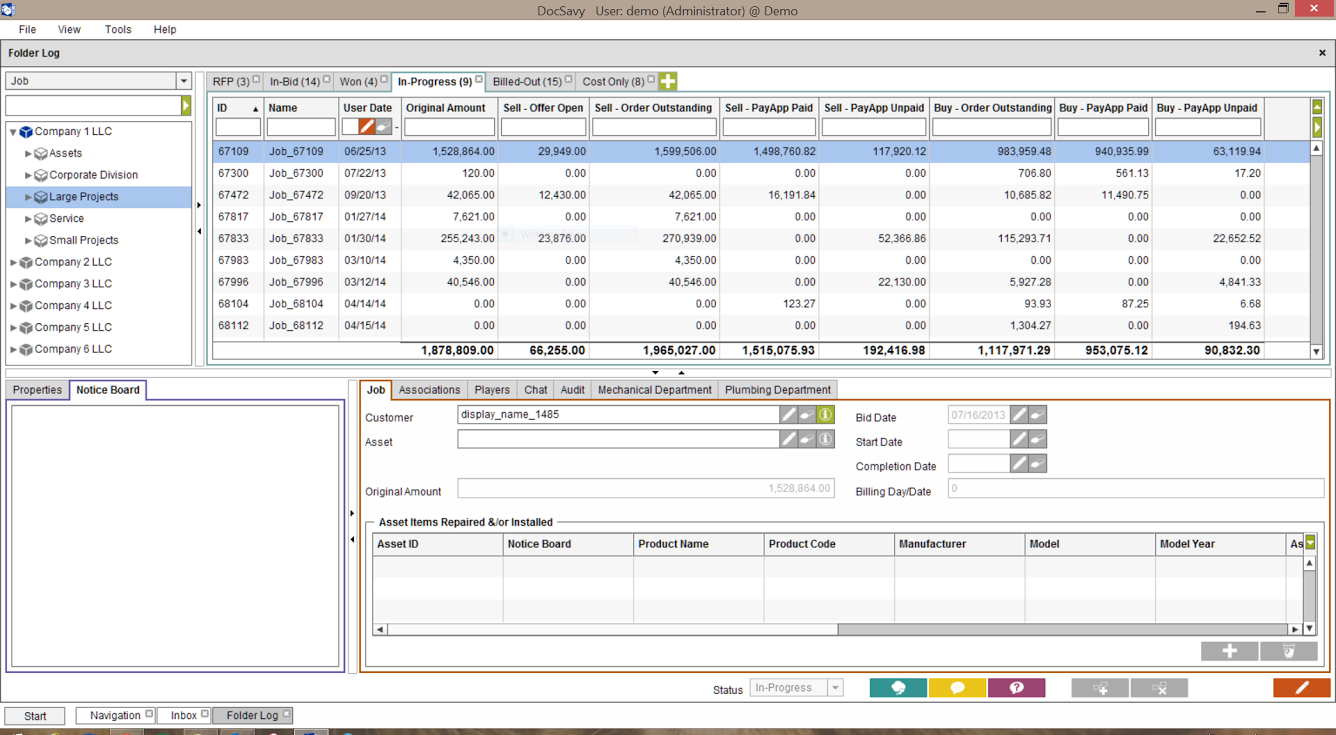Clear the User Date filter with eraser
The image size is (1336, 735).
(383, 127)
